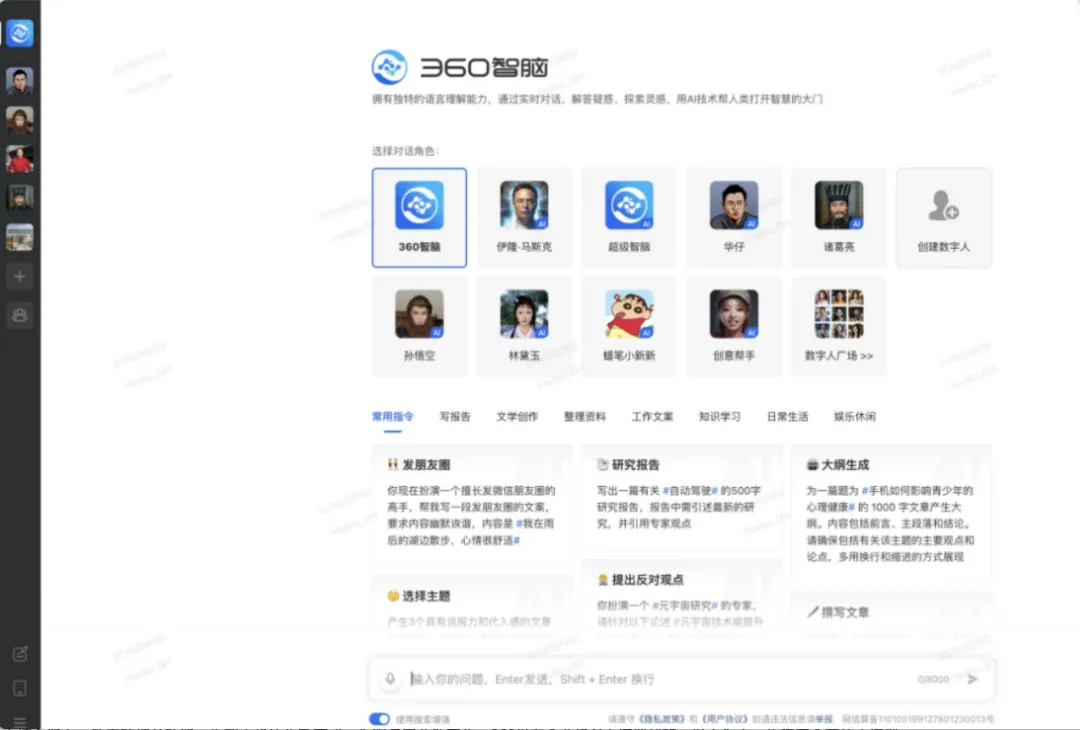Click 创建数字人 to create a digital human
Screen dimensions: 1080x730
pos(944,218)
